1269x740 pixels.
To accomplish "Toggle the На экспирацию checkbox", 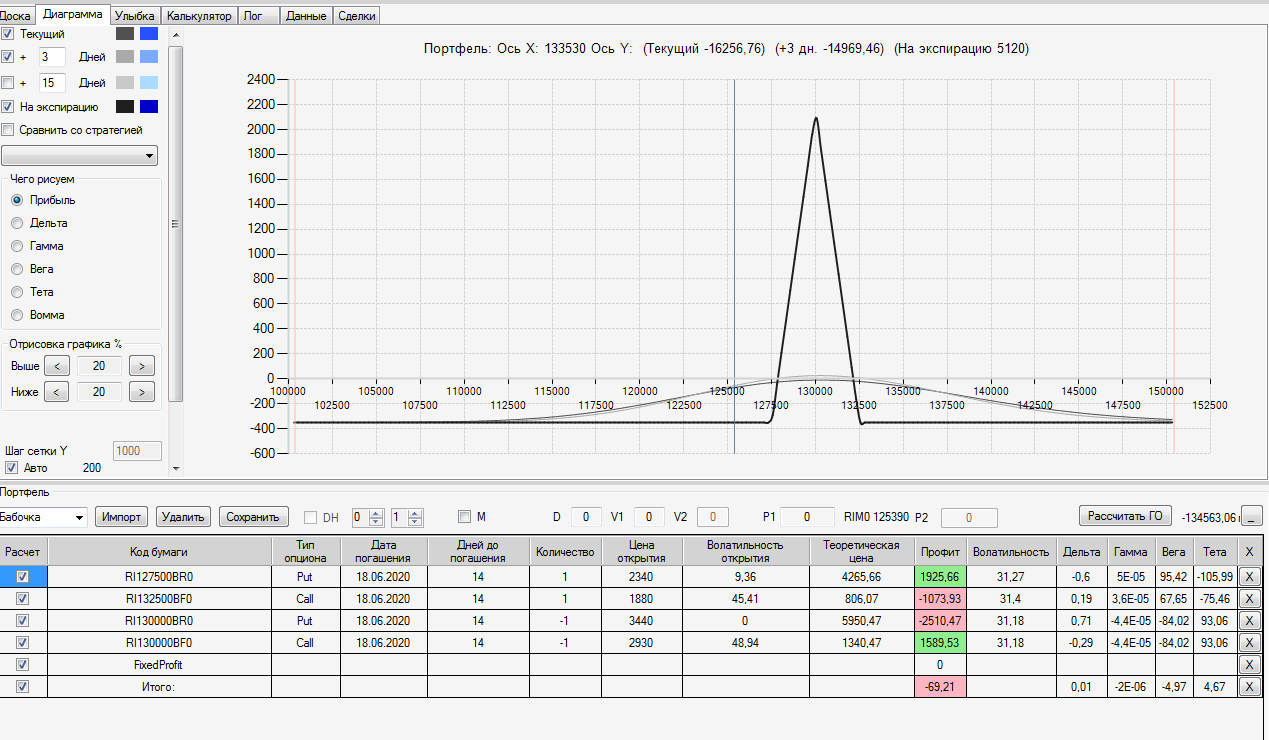I will point(8,107).
